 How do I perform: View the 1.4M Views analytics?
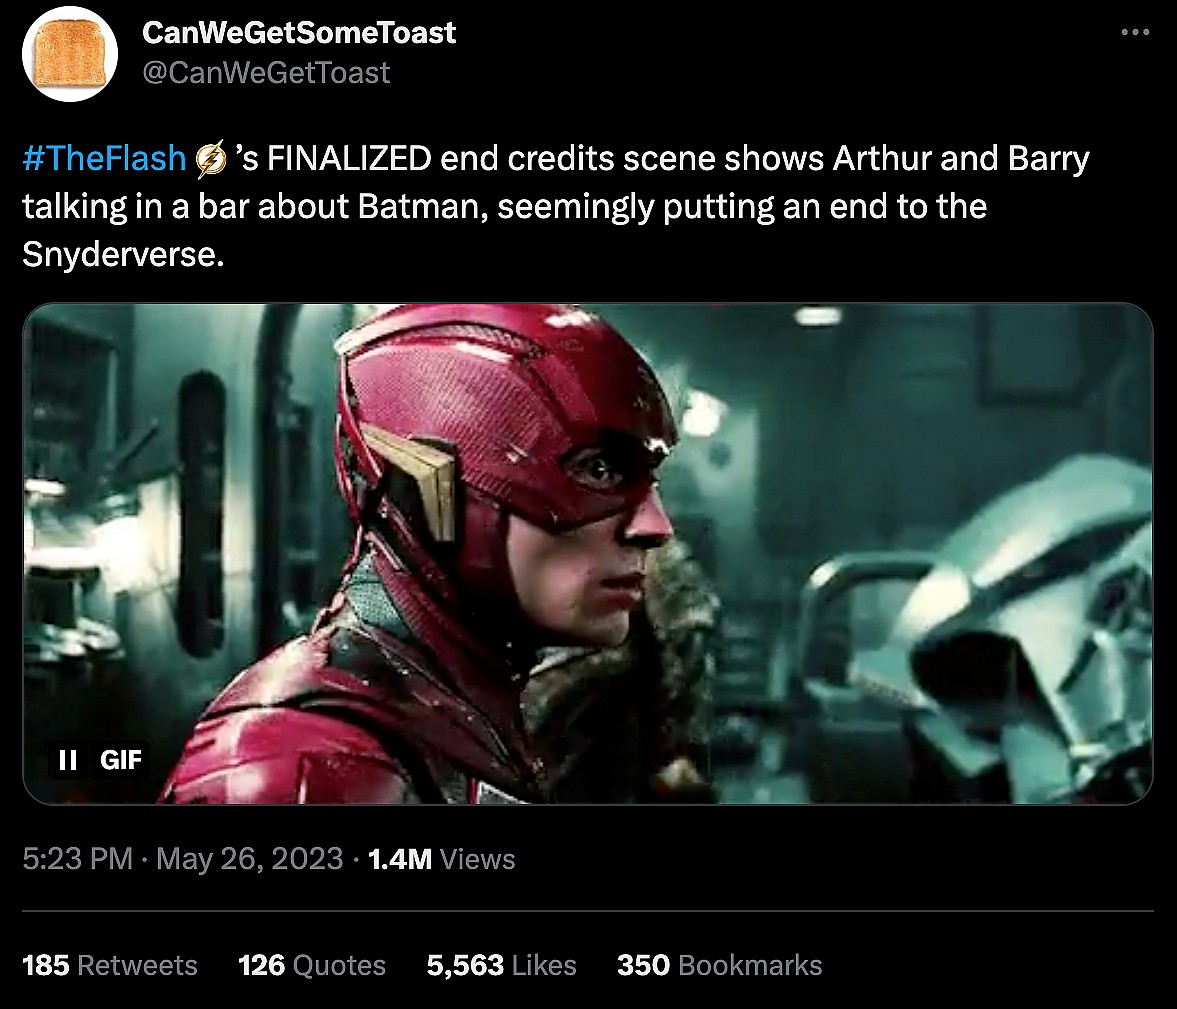[442, 859]
